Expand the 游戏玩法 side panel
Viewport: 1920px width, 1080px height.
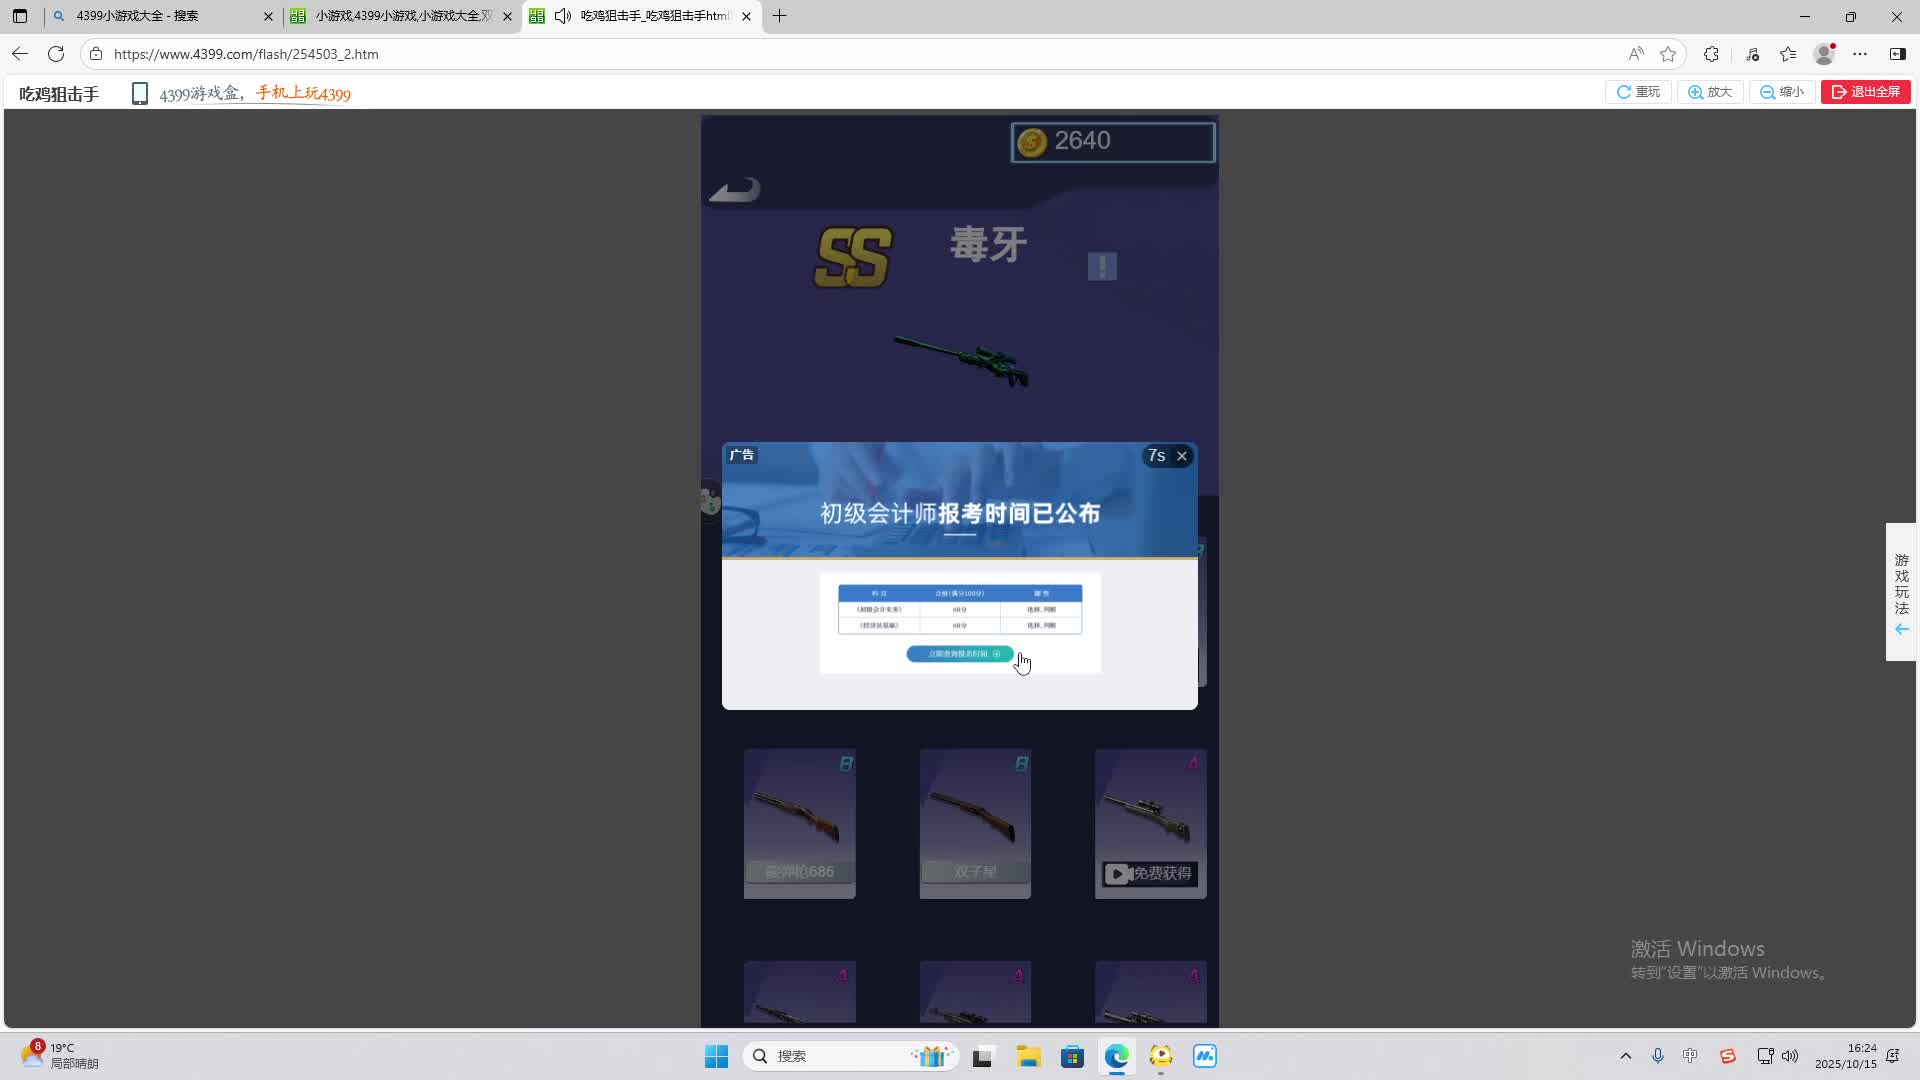1901,592
